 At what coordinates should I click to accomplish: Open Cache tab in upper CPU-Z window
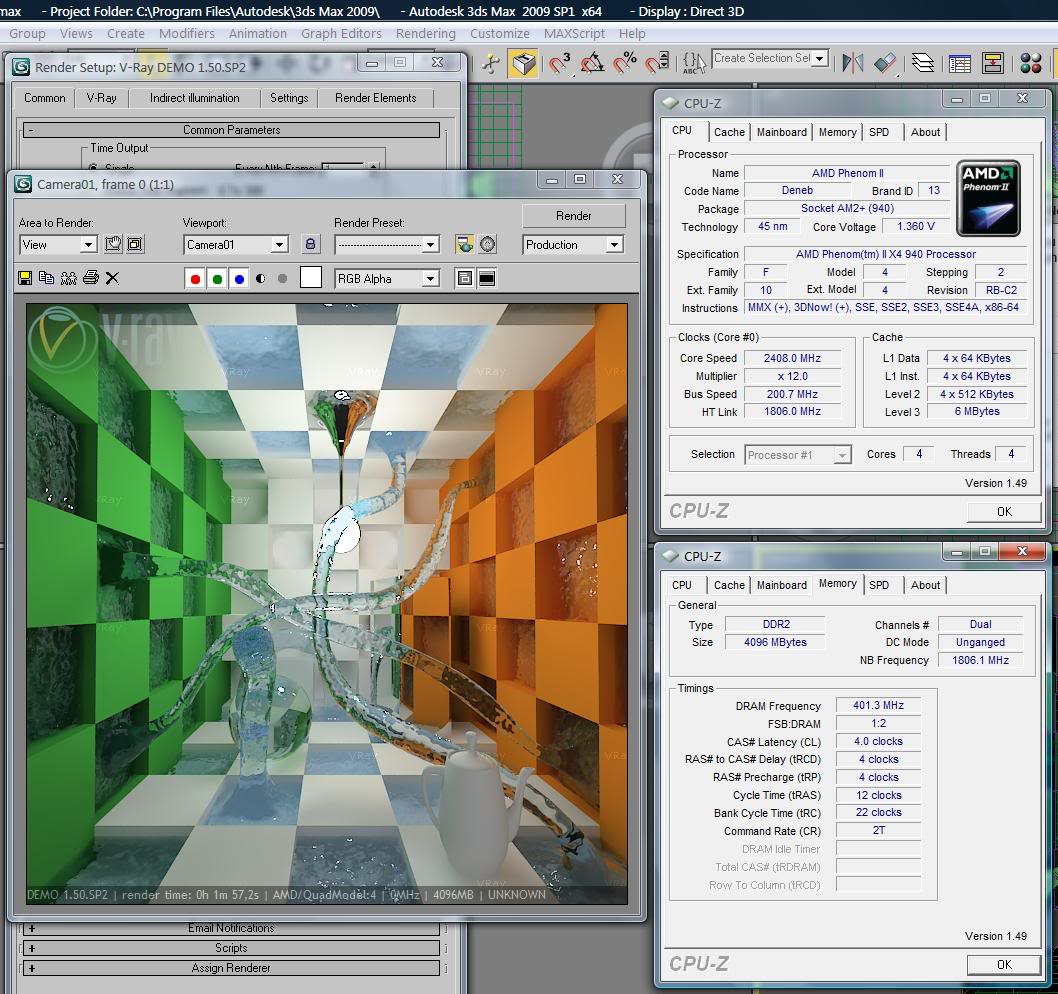[729, 132]
